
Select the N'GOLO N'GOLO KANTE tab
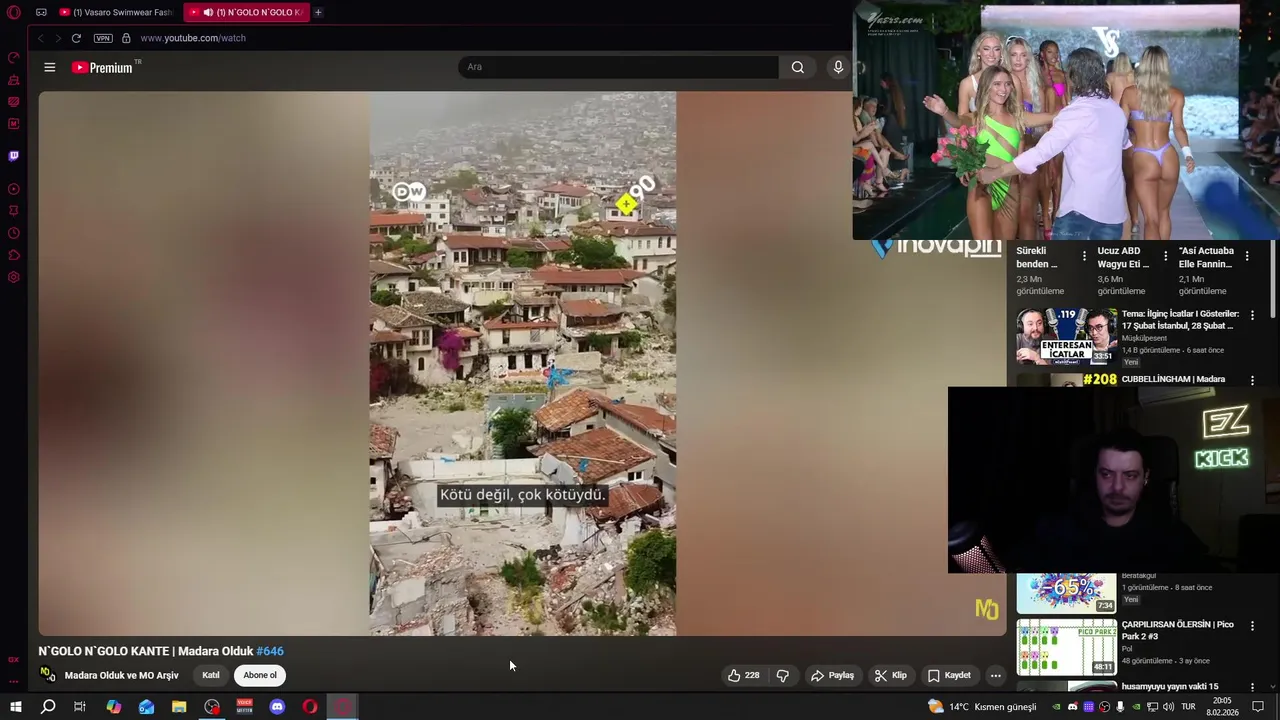click(247, 12)
